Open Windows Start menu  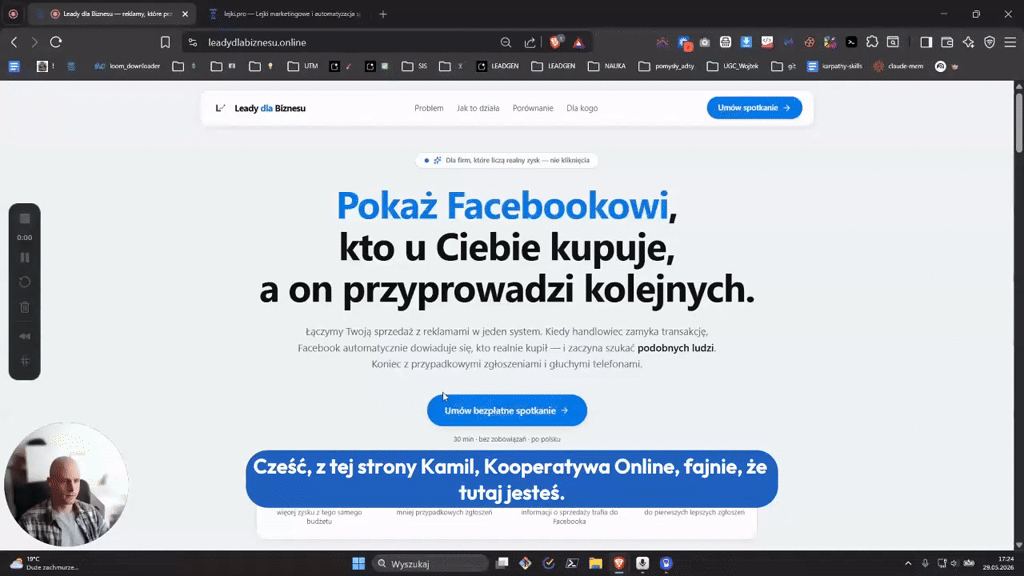pos(359,564)
